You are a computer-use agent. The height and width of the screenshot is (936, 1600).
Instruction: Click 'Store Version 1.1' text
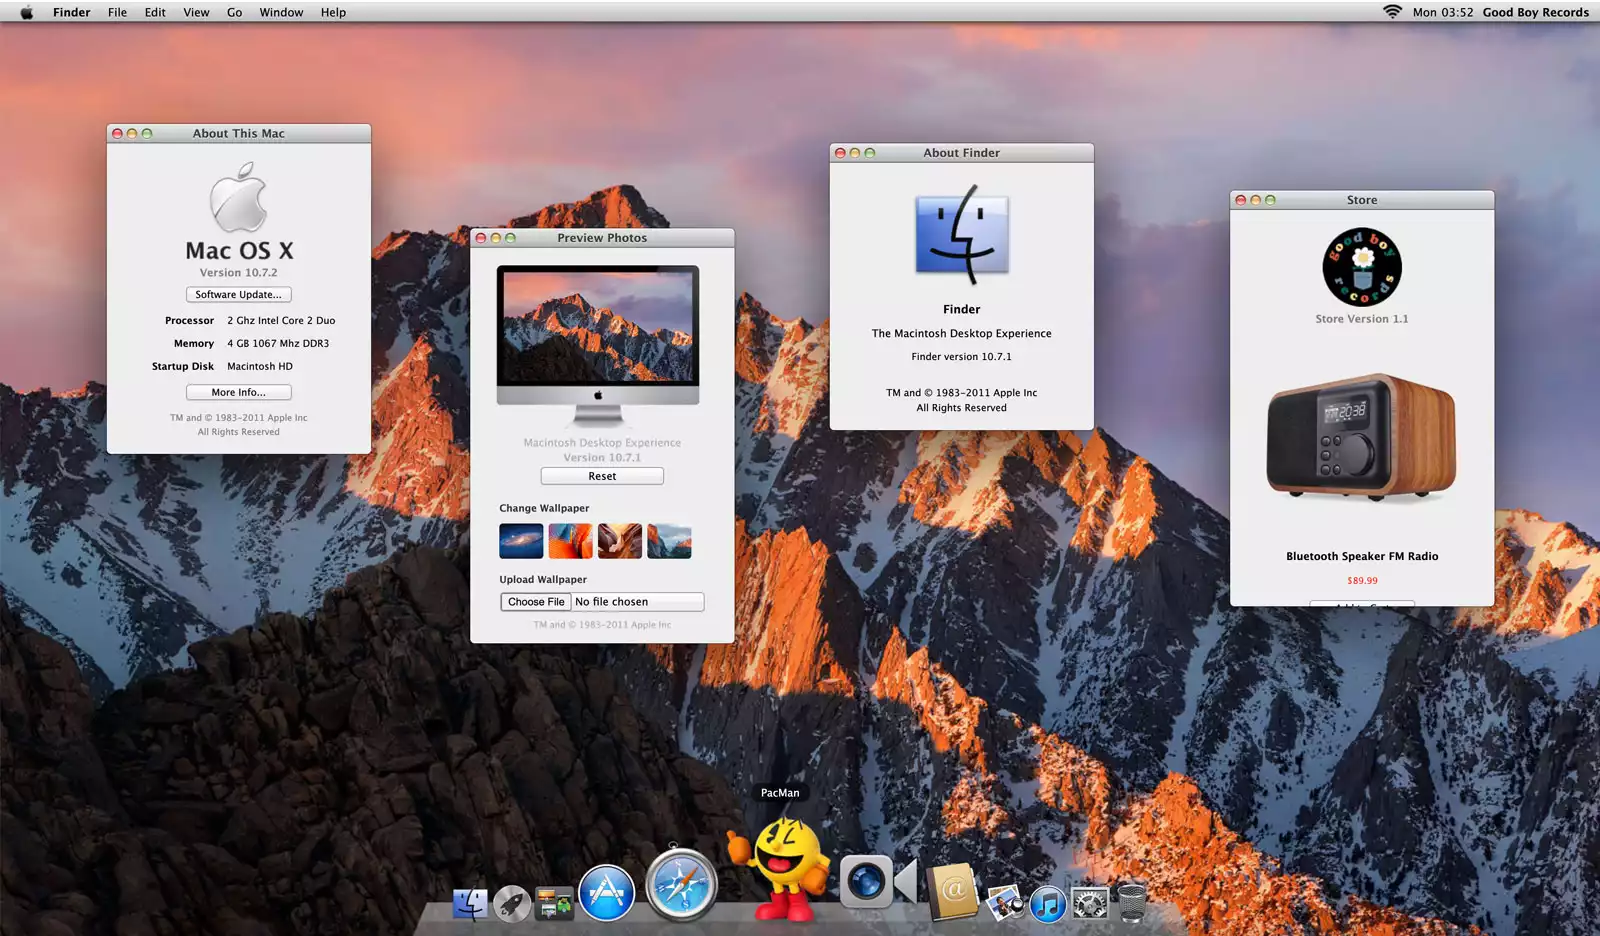tap(1362, 319)
